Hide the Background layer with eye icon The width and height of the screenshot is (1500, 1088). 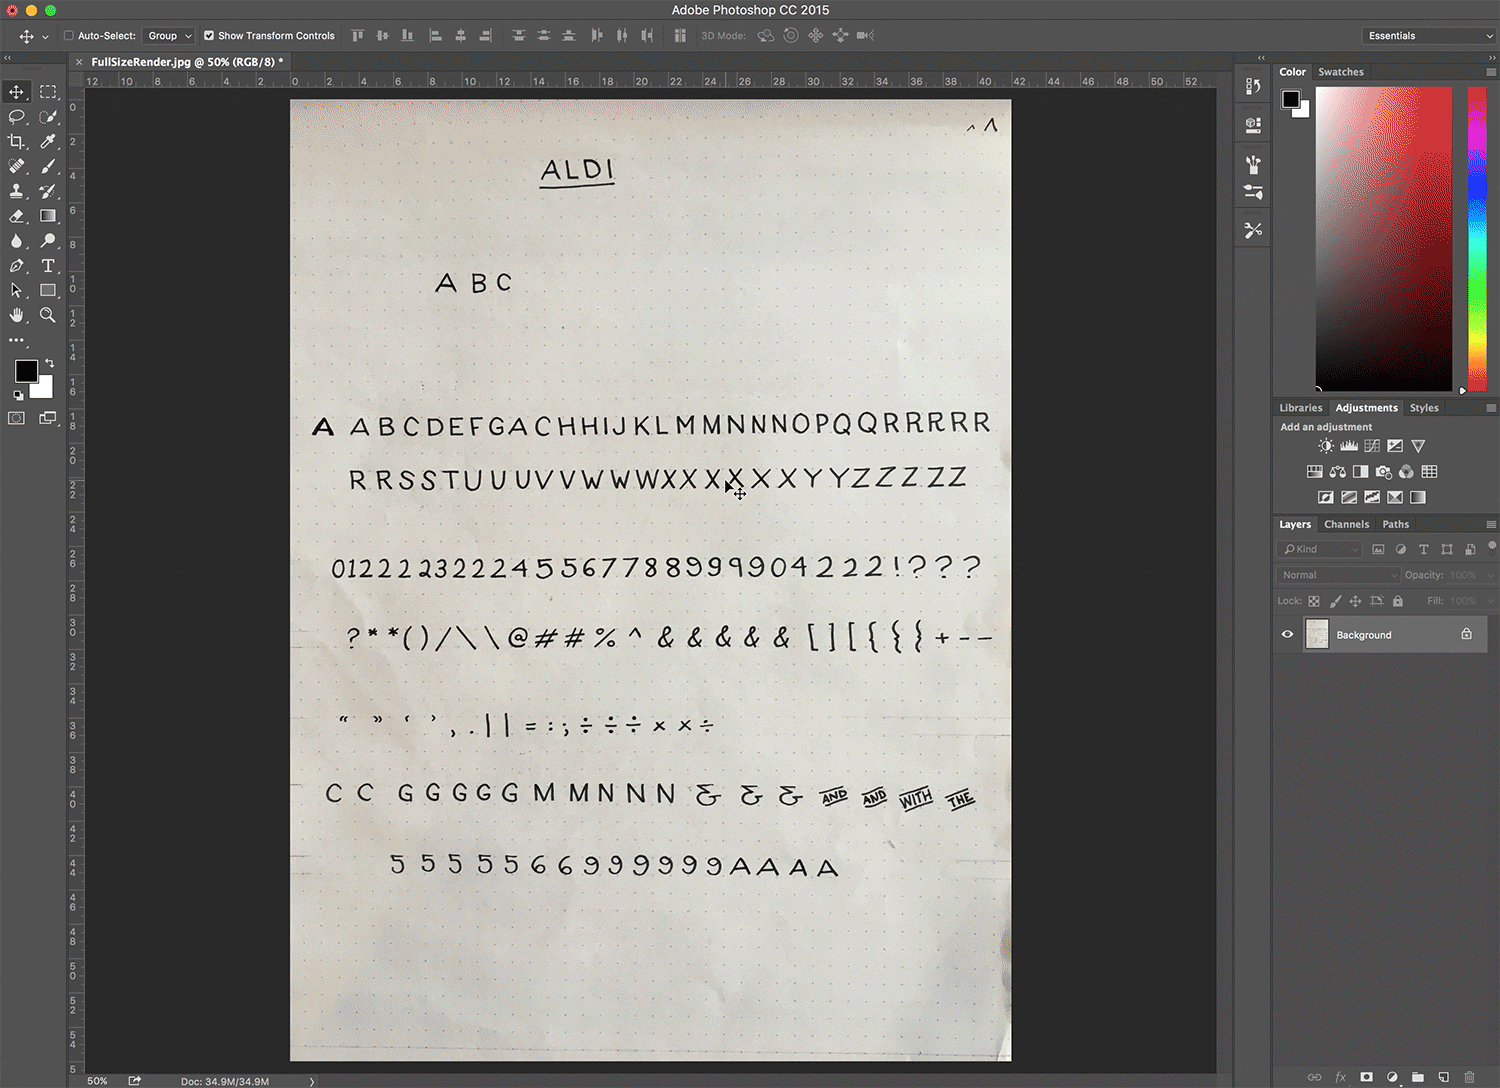coord(1287,634)
